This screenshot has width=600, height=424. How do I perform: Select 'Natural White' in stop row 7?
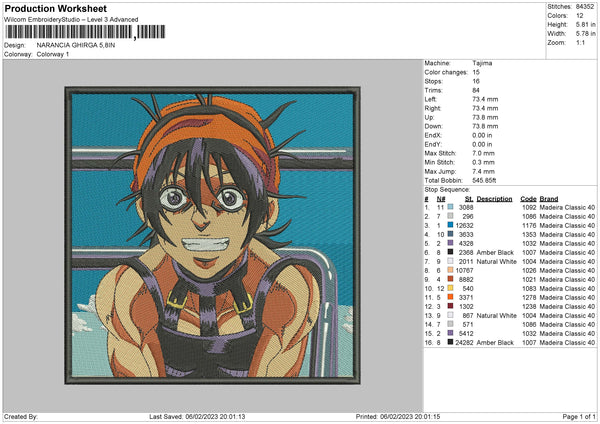pyautogui.click(x=497, y=261)
